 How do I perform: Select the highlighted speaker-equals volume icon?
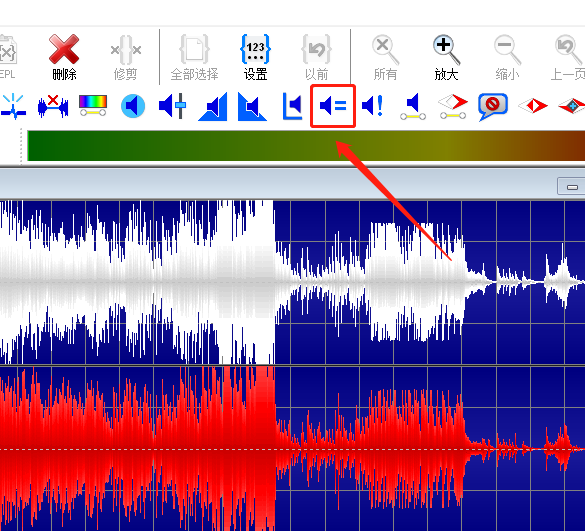[x=333, y=106]
